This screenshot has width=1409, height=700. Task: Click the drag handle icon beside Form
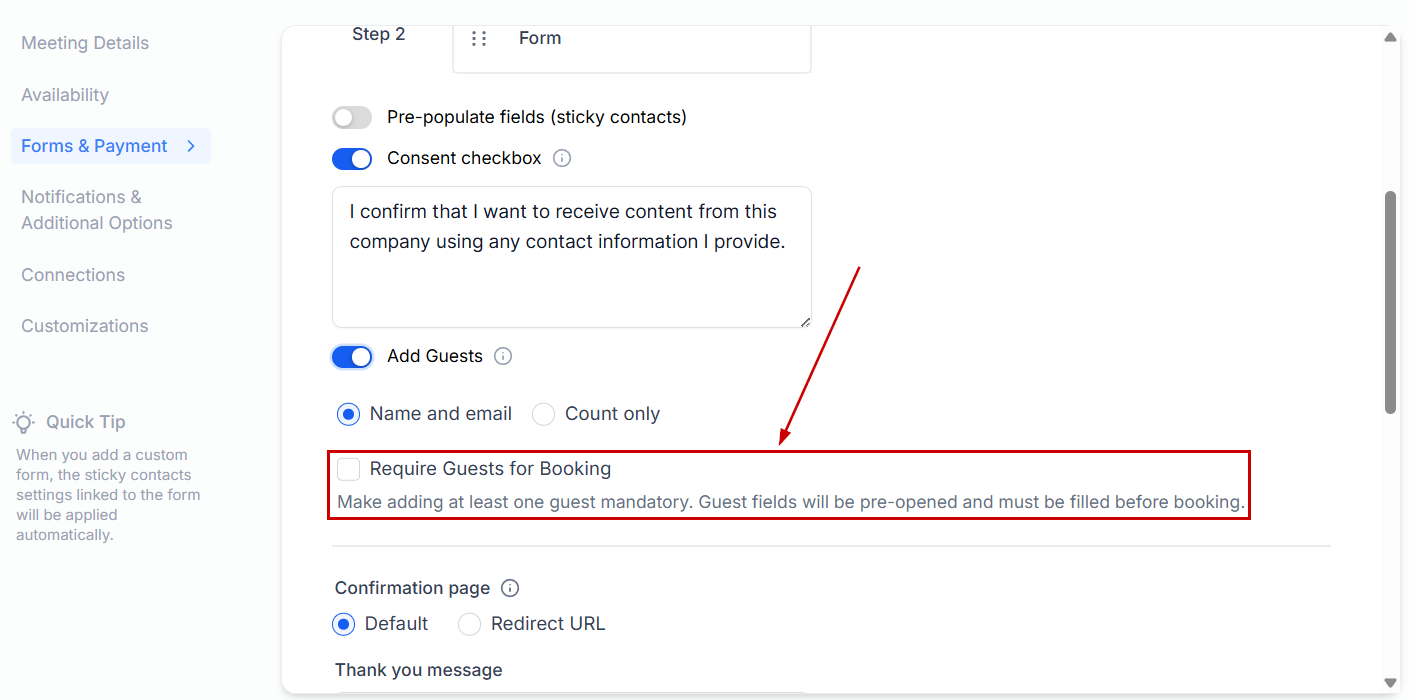click(x=479, y=38)
